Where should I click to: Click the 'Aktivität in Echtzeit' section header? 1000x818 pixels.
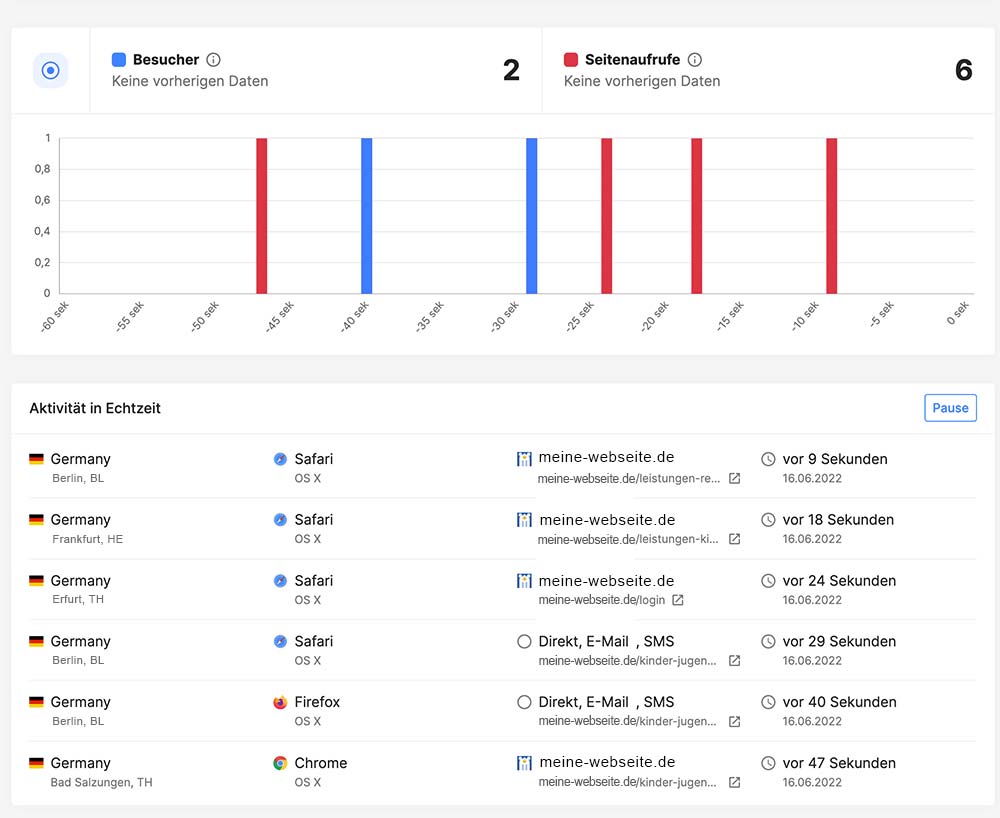tap(96, 408)
